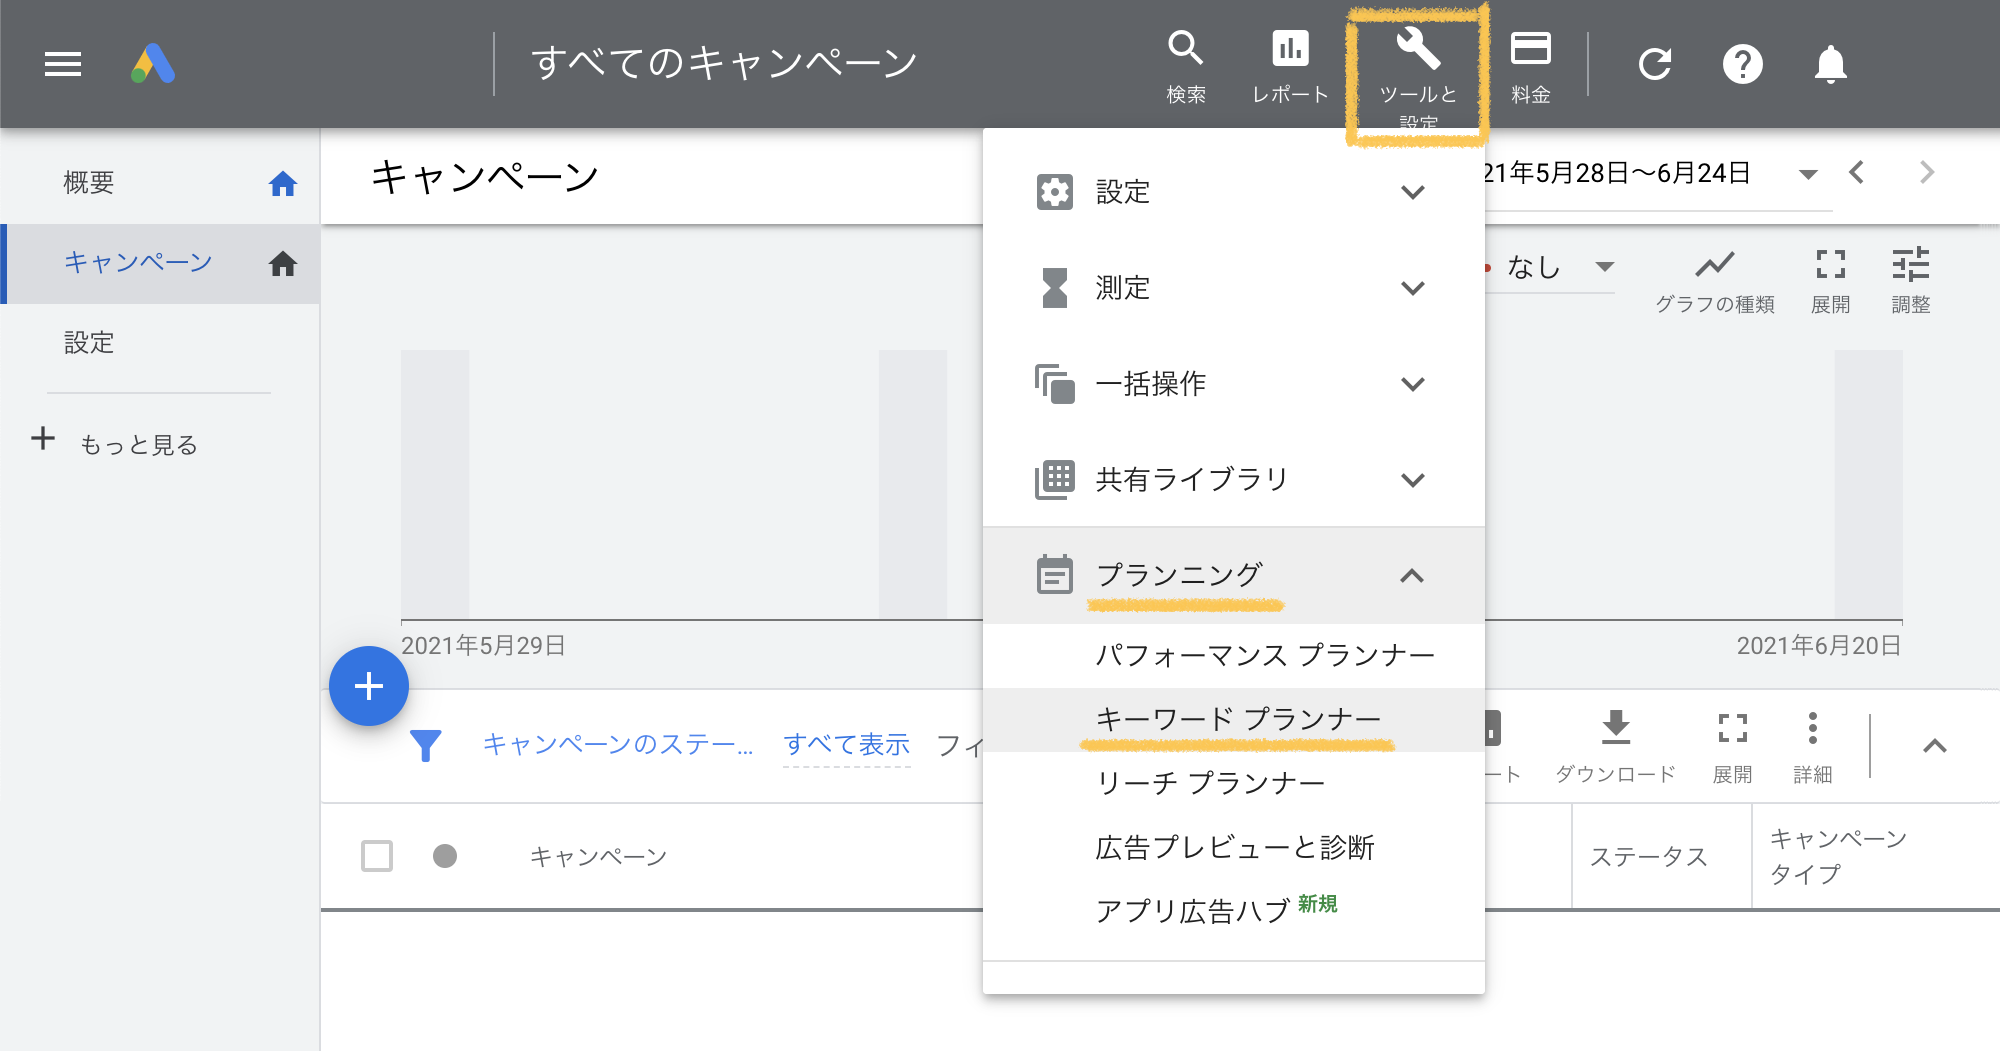Open パフォーマンス プランナー

[1265, 655]
